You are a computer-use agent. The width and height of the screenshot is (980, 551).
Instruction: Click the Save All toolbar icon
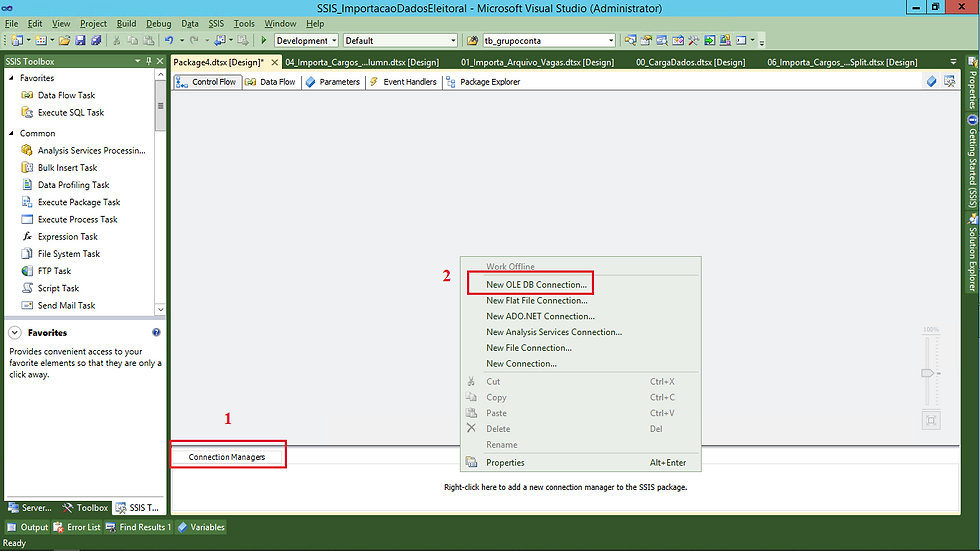coord(96,41)
